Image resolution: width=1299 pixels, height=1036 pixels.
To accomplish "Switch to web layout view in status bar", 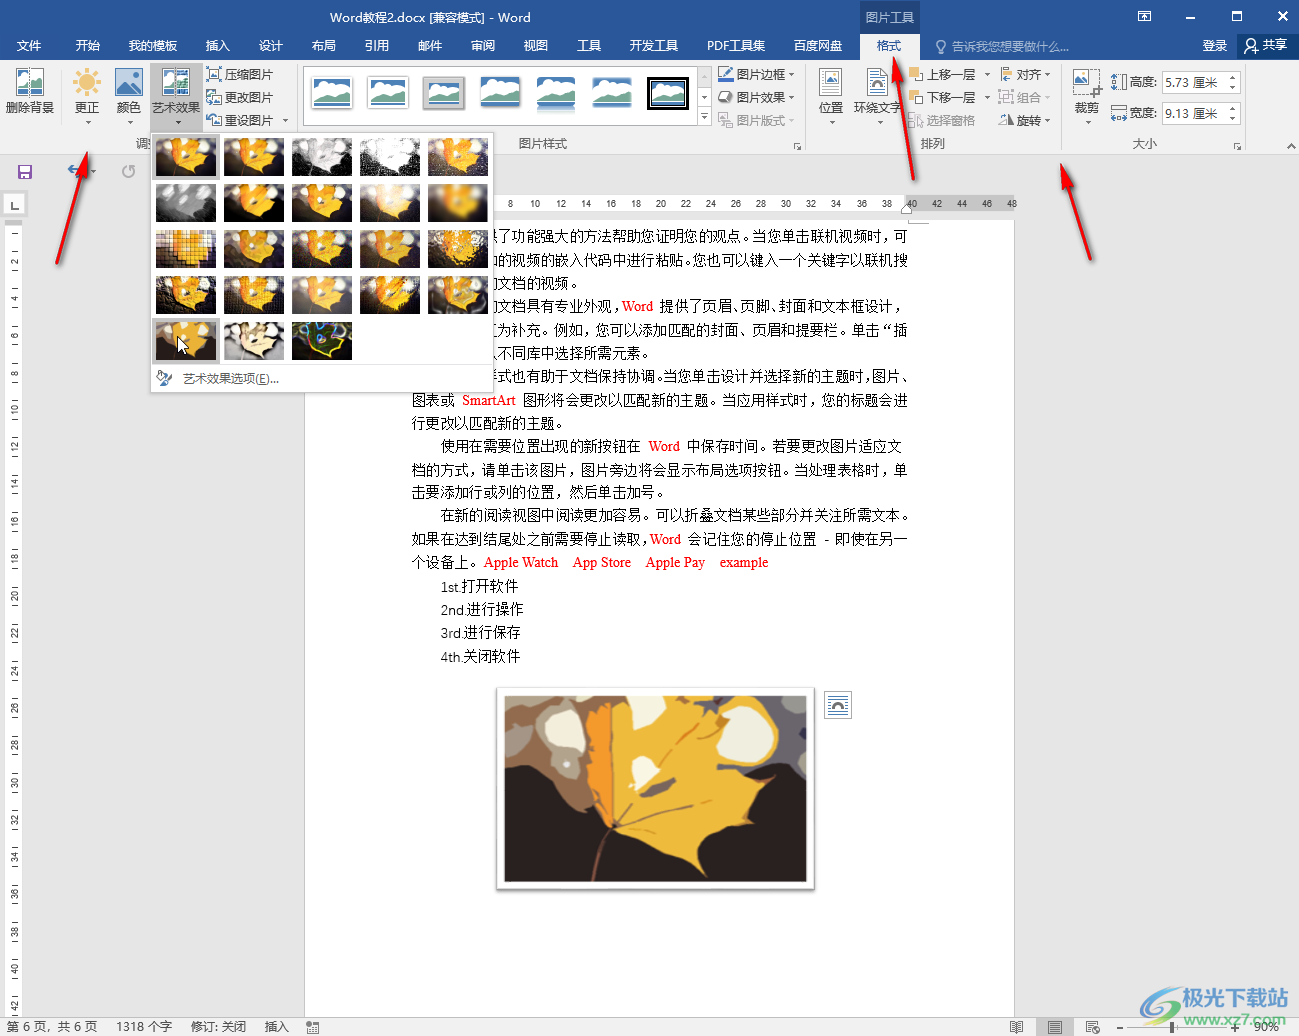I will click(x=1093, y=1027).
